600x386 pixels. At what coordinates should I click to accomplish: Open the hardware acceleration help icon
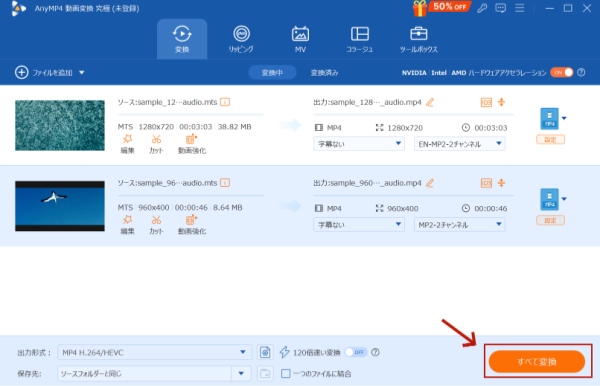[x=581, y=72]
